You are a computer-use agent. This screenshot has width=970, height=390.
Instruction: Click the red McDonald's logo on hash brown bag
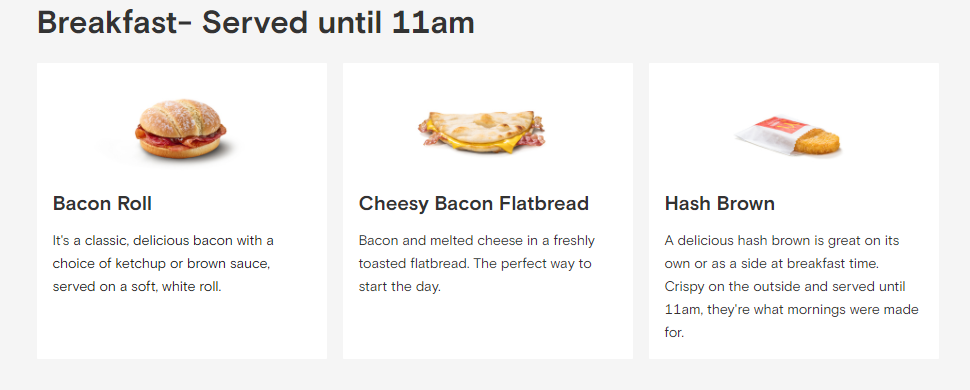781,124
